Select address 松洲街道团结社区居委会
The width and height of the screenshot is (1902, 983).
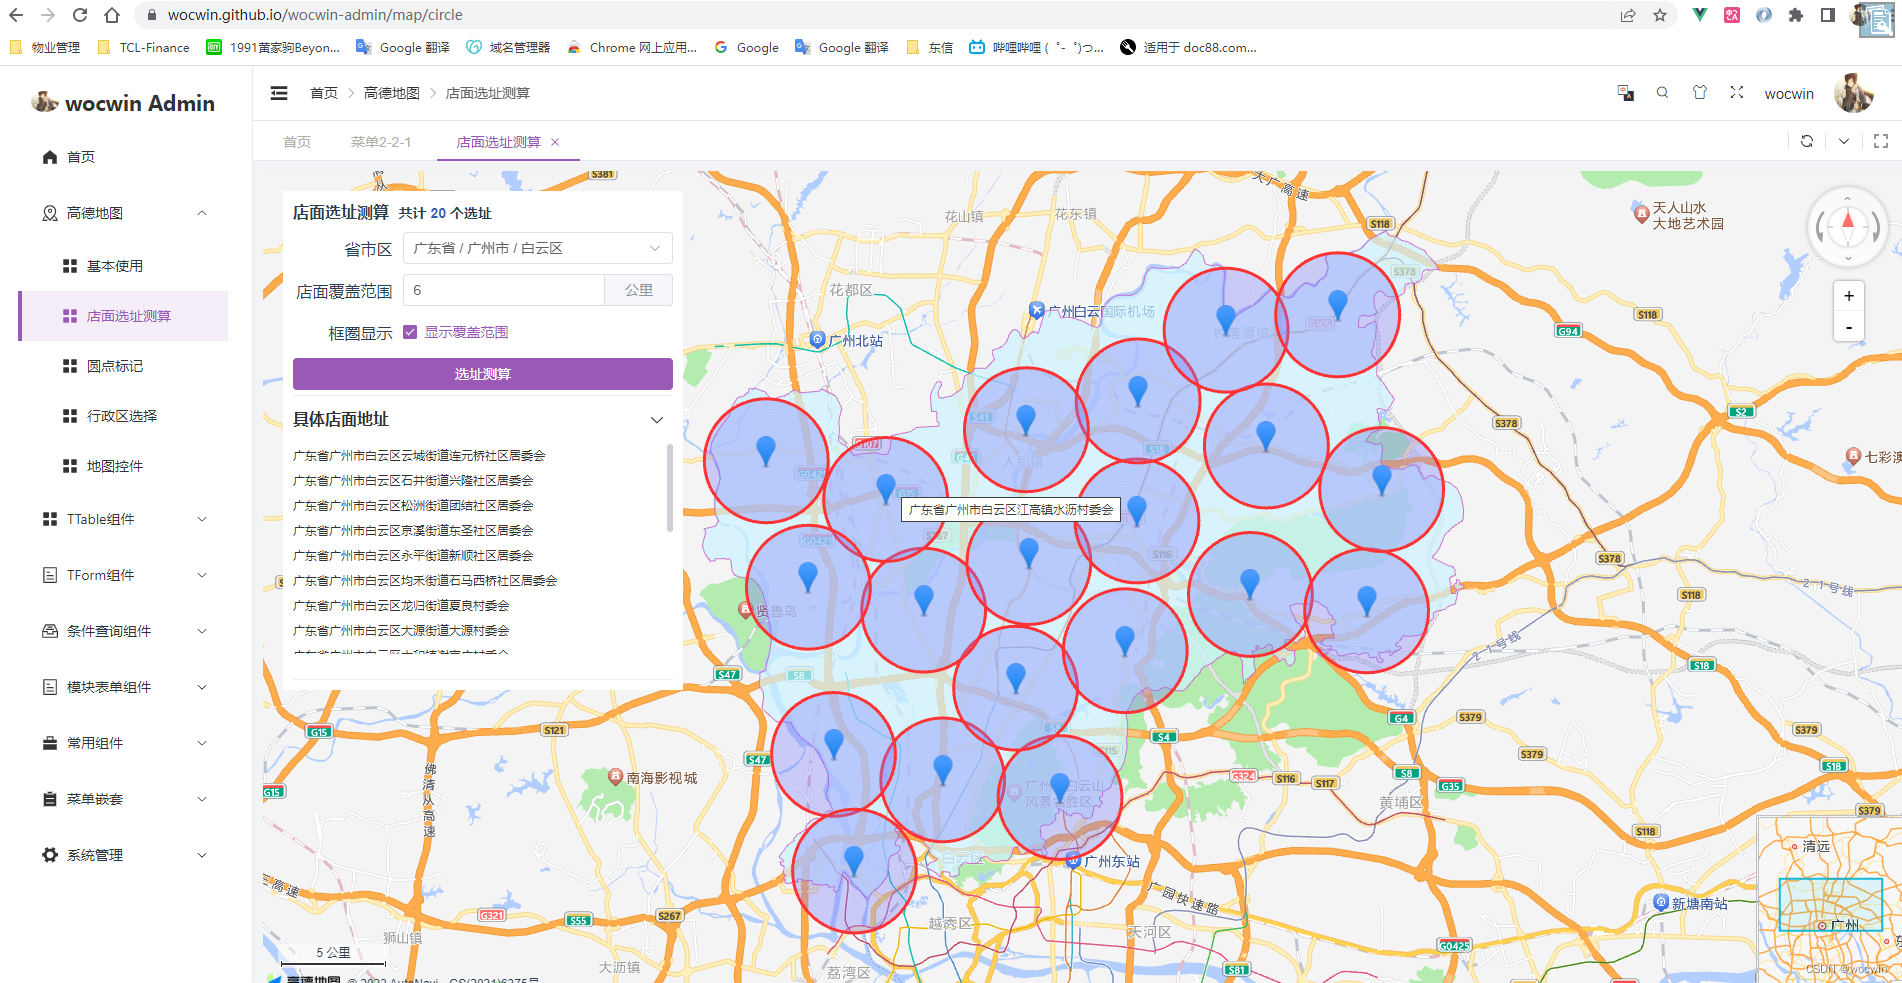(413, 506)
